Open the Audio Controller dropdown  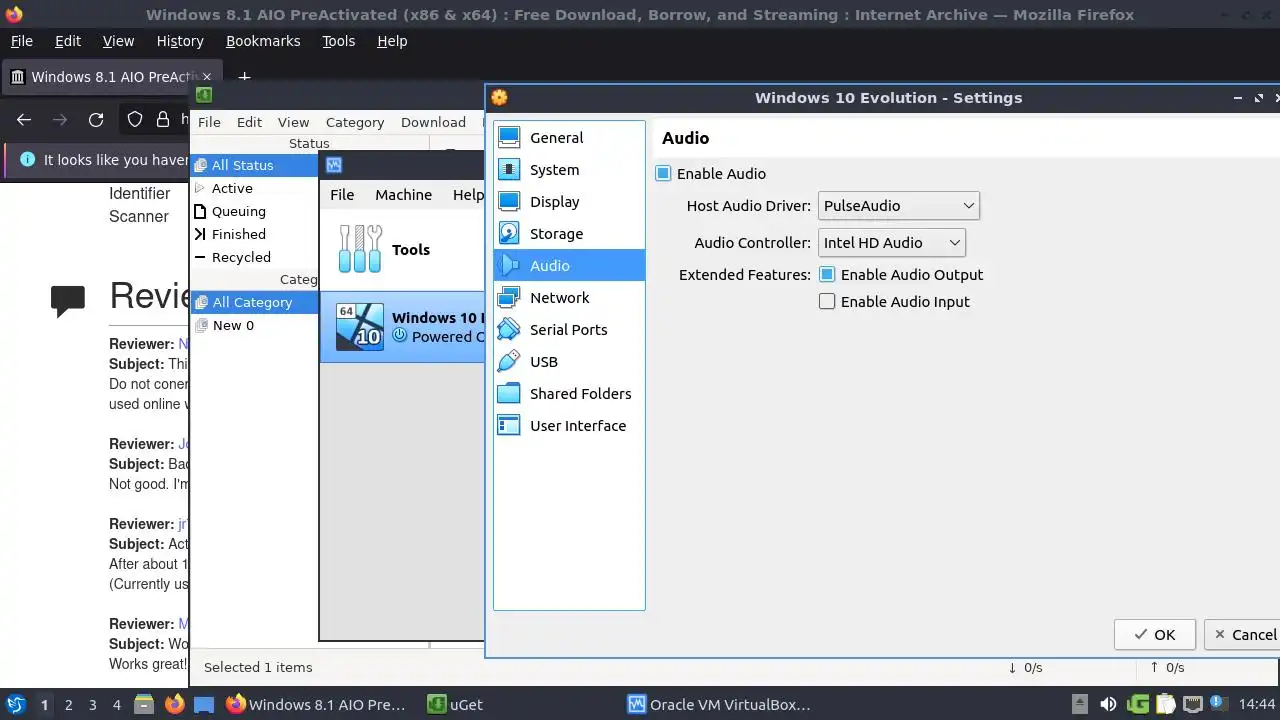892,242
